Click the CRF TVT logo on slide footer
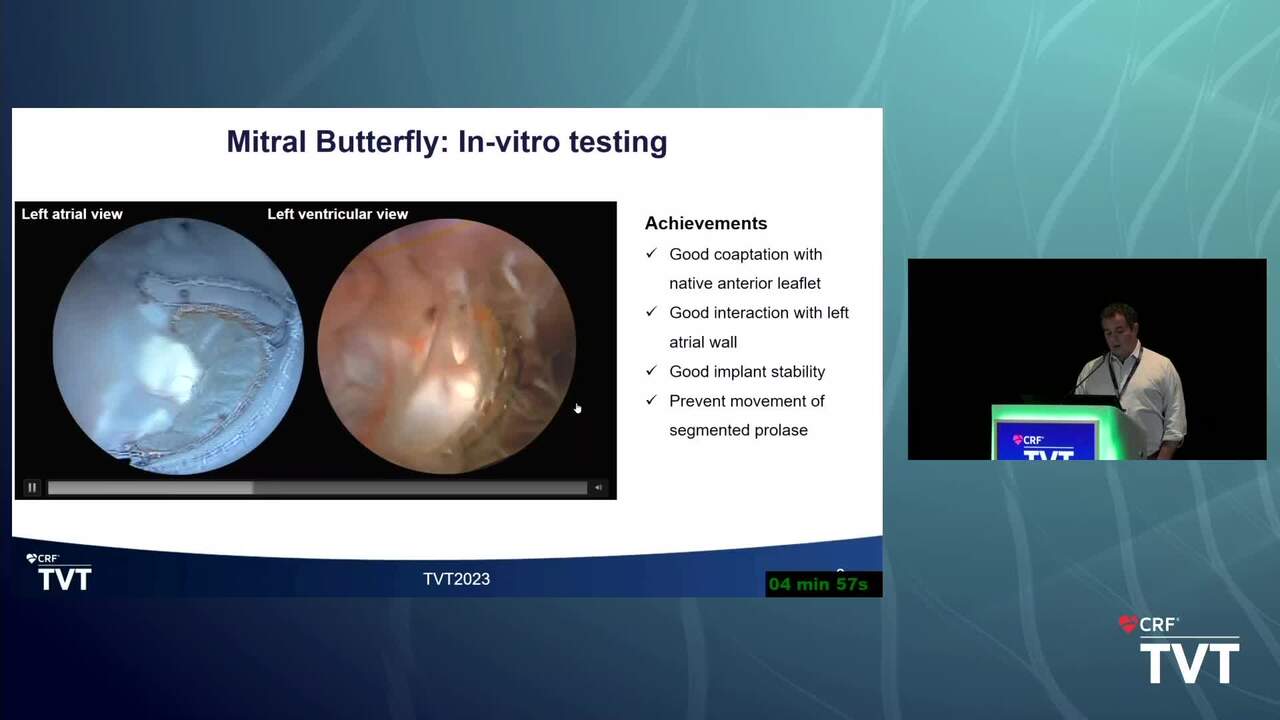 59,572
